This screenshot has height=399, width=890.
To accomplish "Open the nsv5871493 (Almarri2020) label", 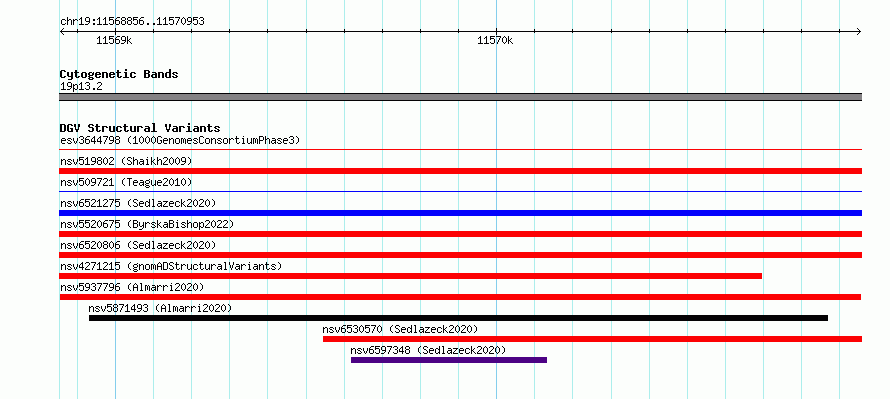I will click(x=160, y=308).
